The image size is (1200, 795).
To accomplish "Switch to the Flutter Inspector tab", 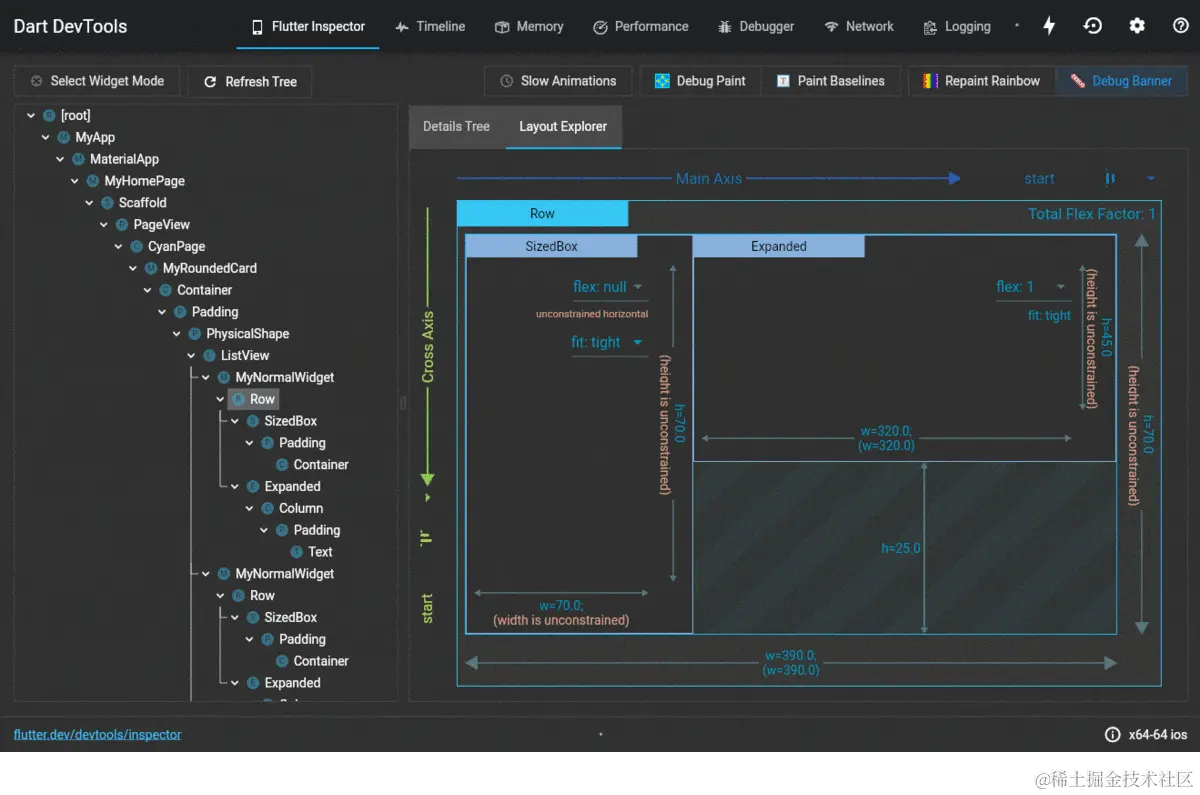I will tap(308, 27).
